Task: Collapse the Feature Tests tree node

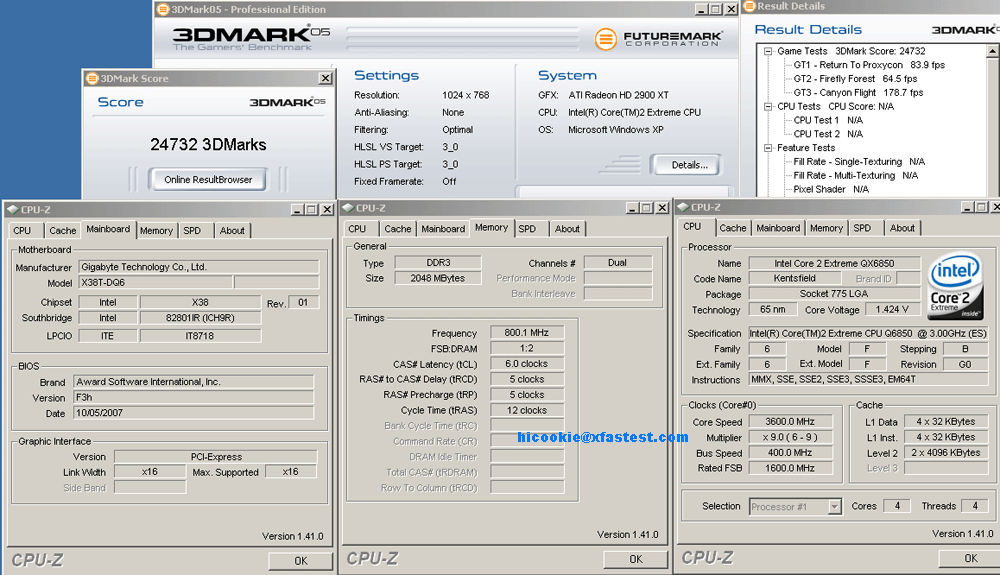Action: point(768,148)
